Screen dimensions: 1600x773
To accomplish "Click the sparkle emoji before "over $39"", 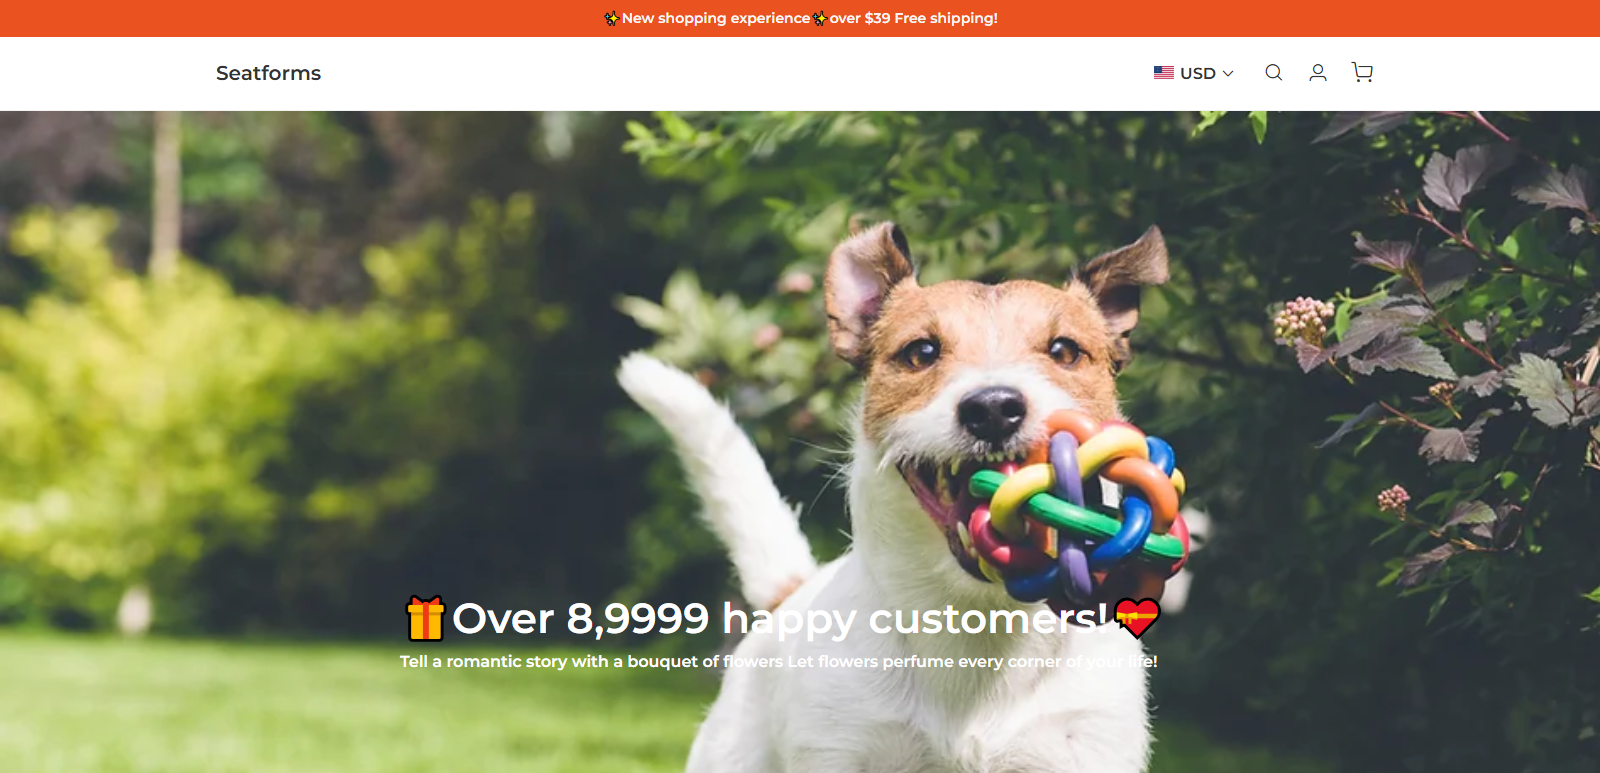I will click(x=820, y=18).
